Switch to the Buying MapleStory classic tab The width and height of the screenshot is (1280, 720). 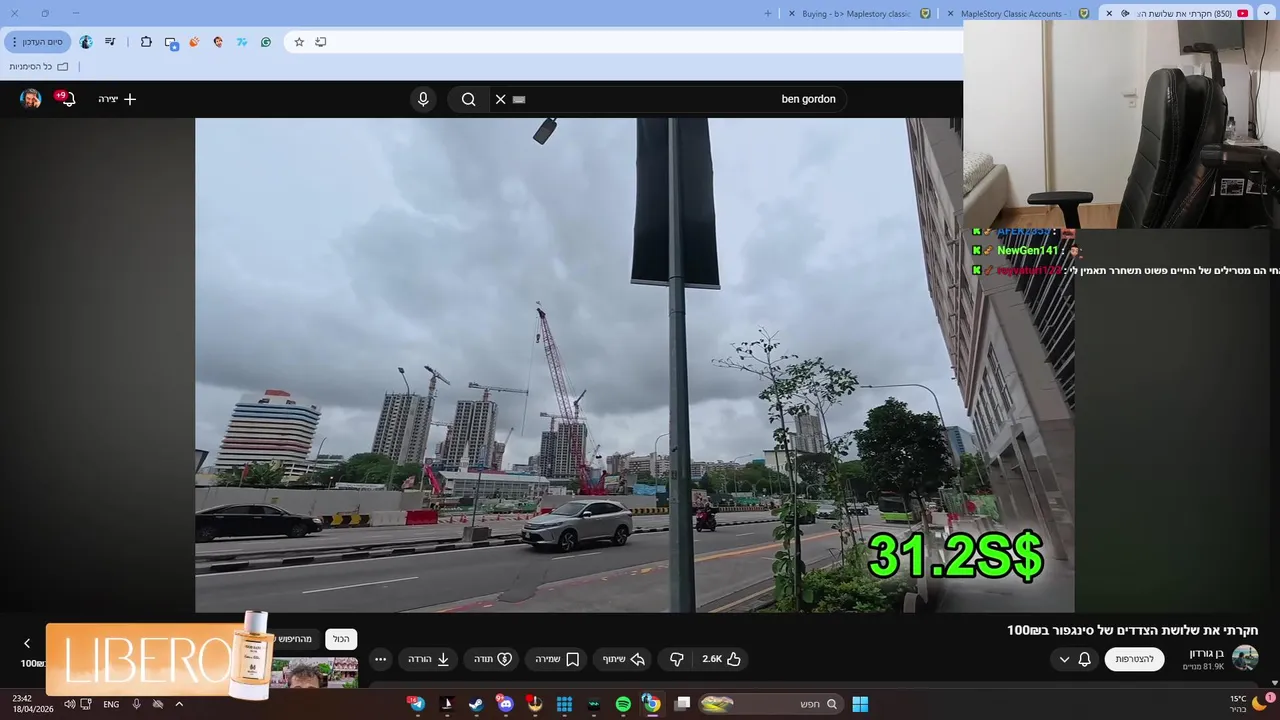(856, 14)
